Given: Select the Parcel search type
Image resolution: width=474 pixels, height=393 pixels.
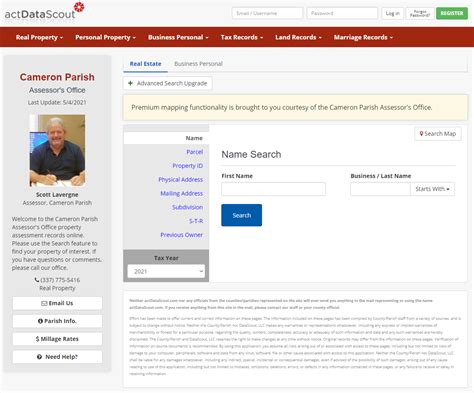Looking at the screenshot, I should 194,152.
